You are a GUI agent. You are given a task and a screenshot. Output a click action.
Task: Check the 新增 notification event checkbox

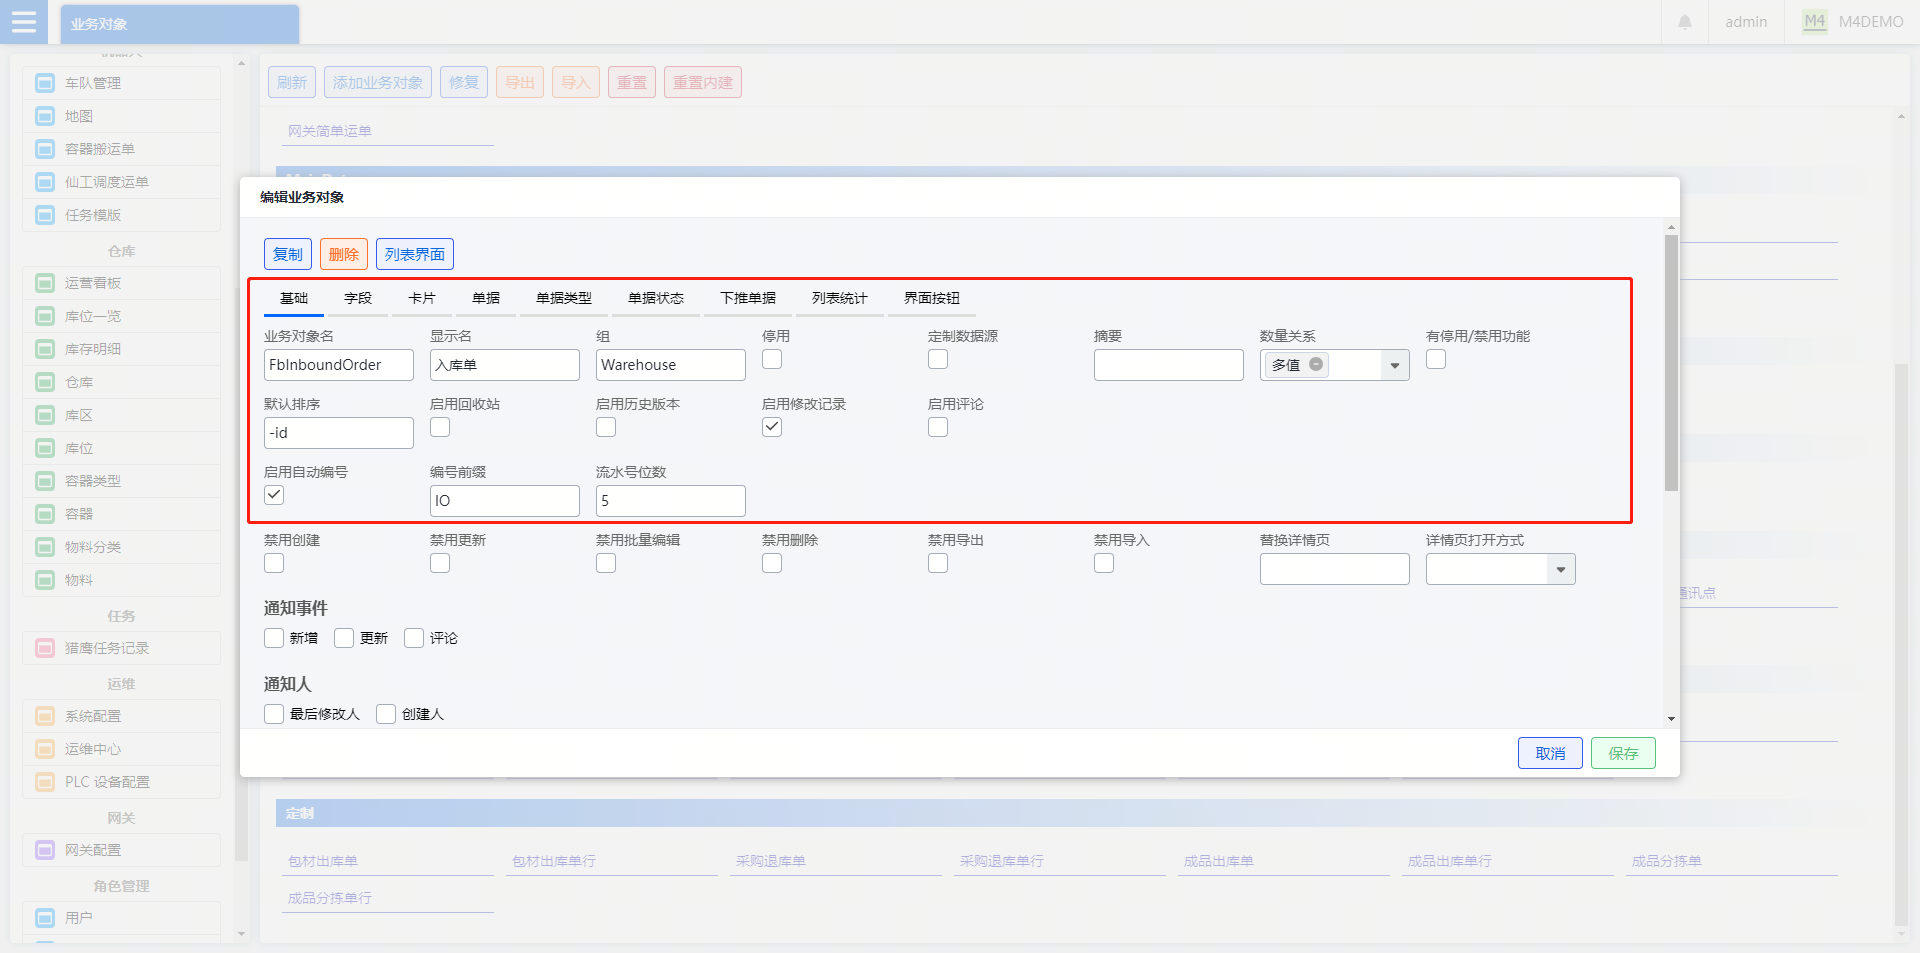274,638
